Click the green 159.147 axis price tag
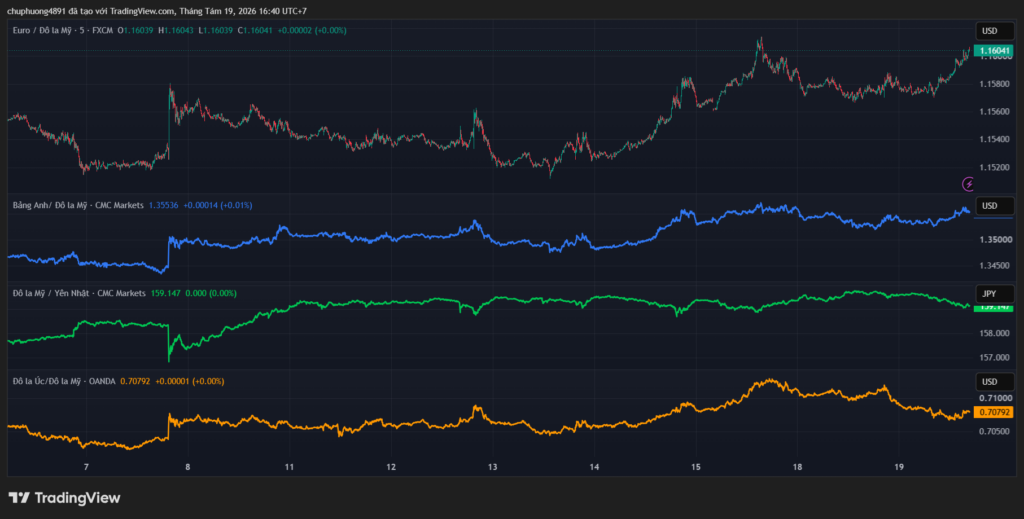1024x519 pixels. pyautogui.click(x=993, y=307)
